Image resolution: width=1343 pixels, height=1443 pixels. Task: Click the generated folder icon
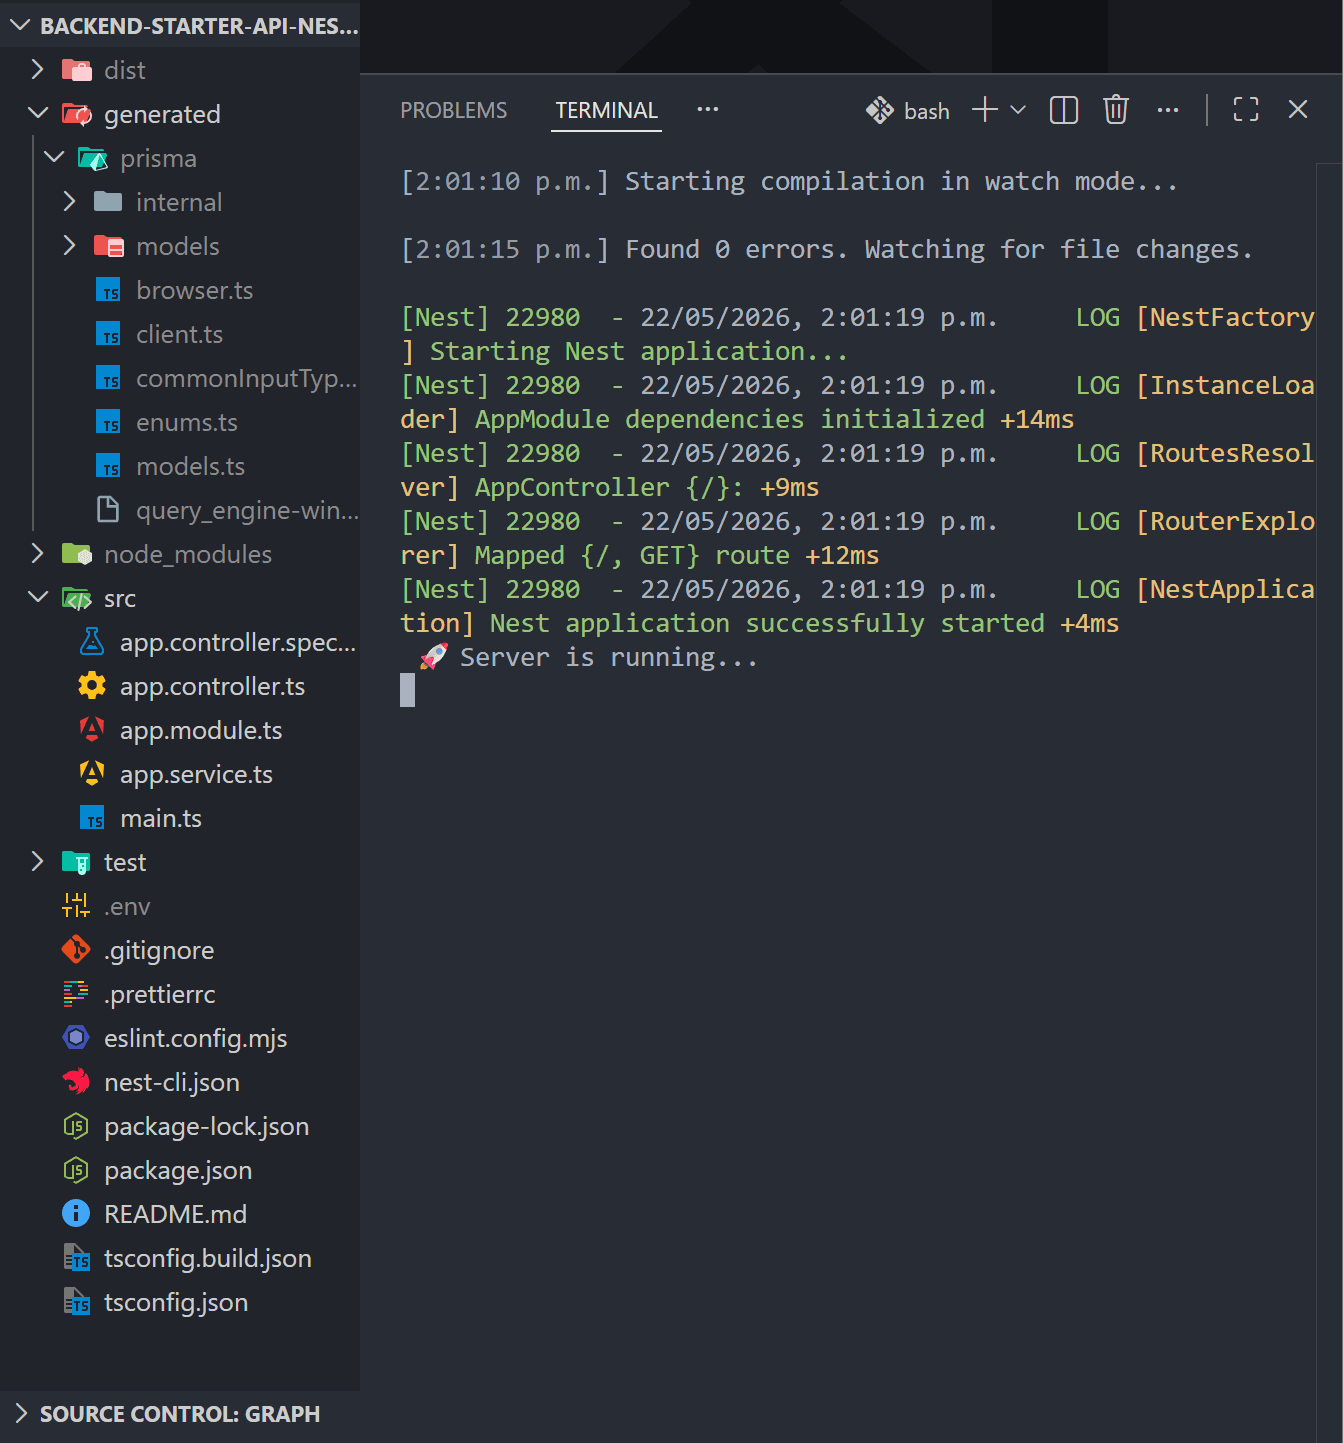point(76,113)
